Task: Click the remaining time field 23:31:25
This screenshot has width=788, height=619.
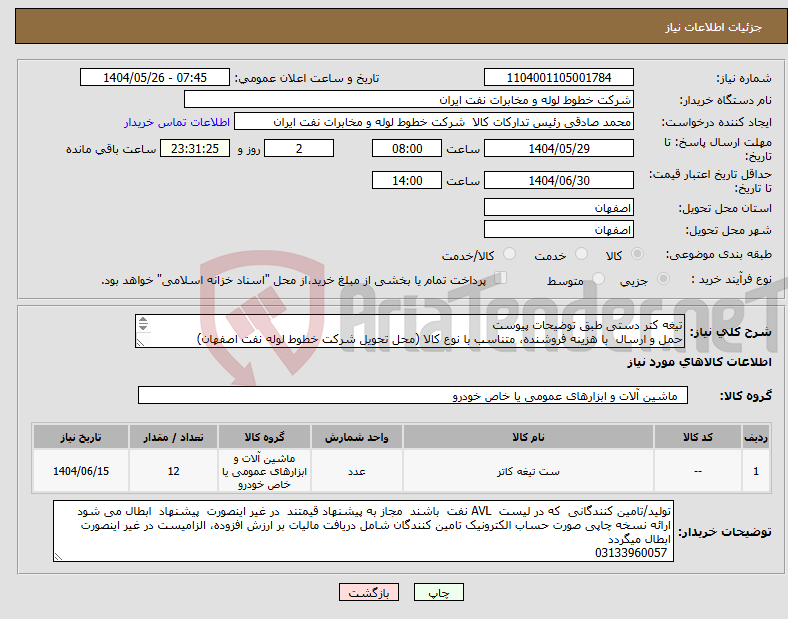Action: (195, 148)
